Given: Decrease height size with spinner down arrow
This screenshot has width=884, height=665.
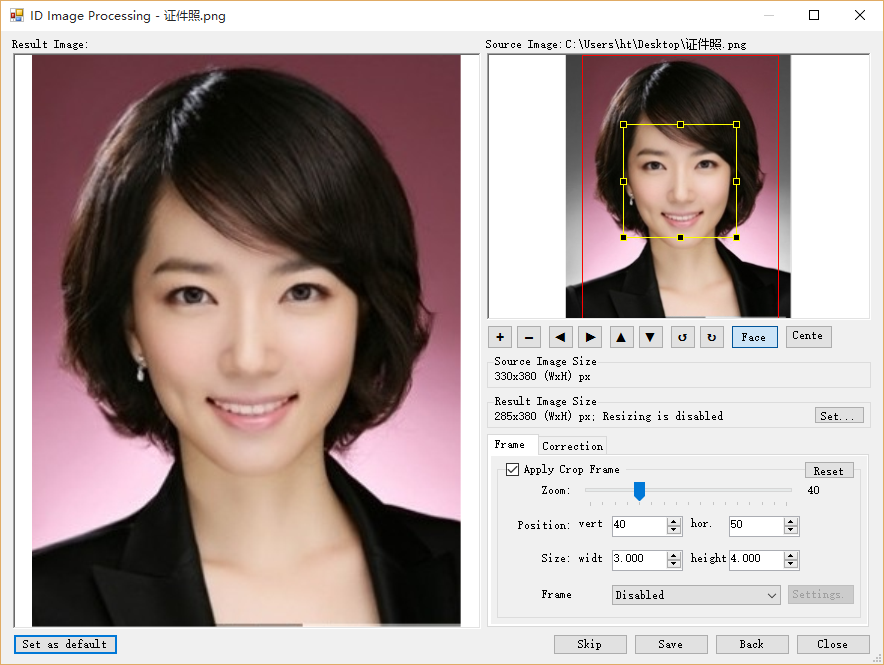Looking at the screenshot, I should click(791, 564).
